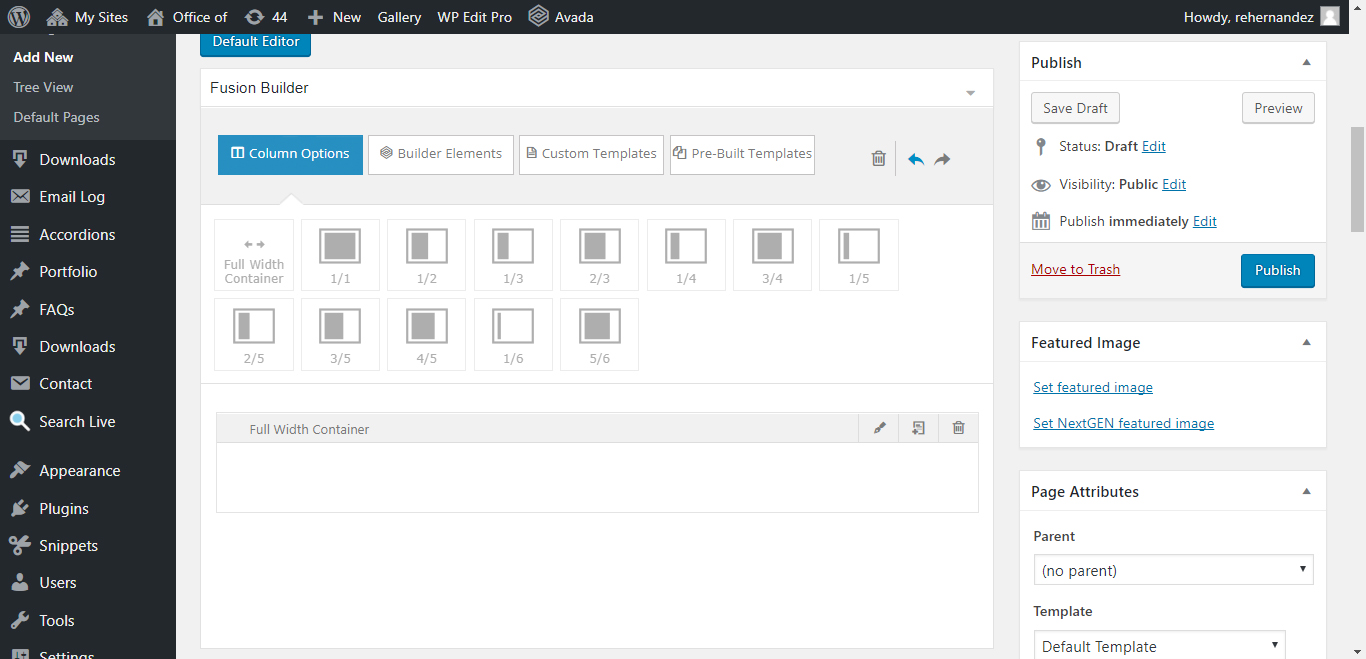Add a 1/6 column layout
Screen dimensions: 1366x659
[x=513, y=334]
